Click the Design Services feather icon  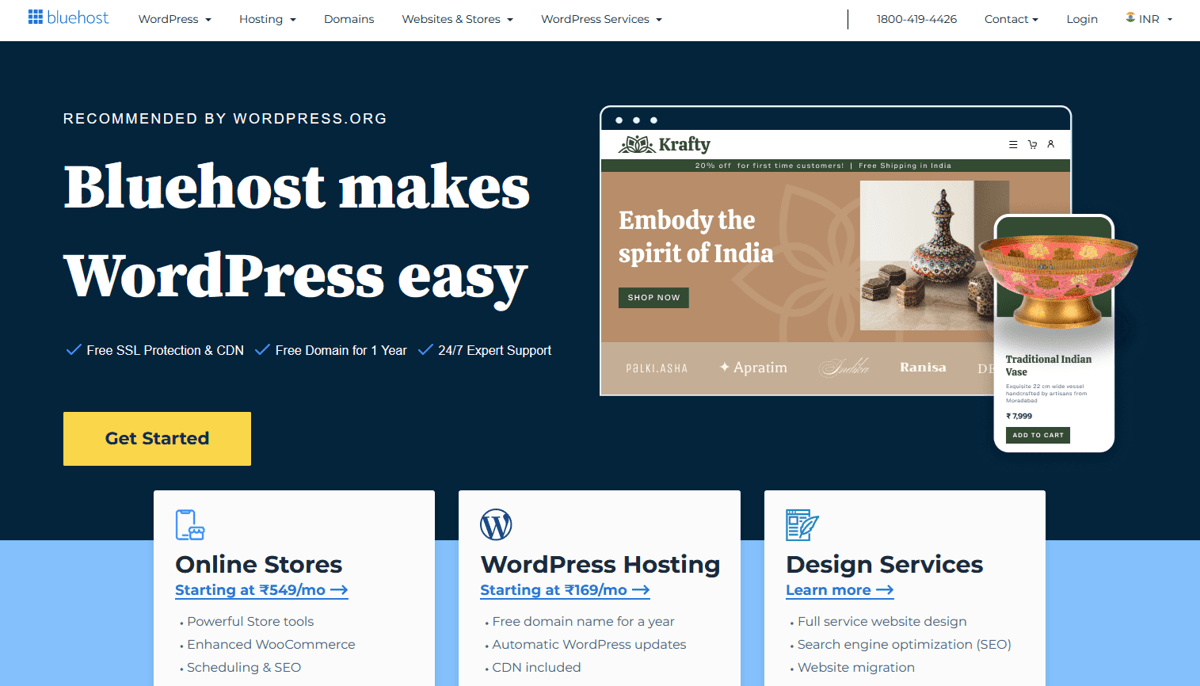point(802,525)
